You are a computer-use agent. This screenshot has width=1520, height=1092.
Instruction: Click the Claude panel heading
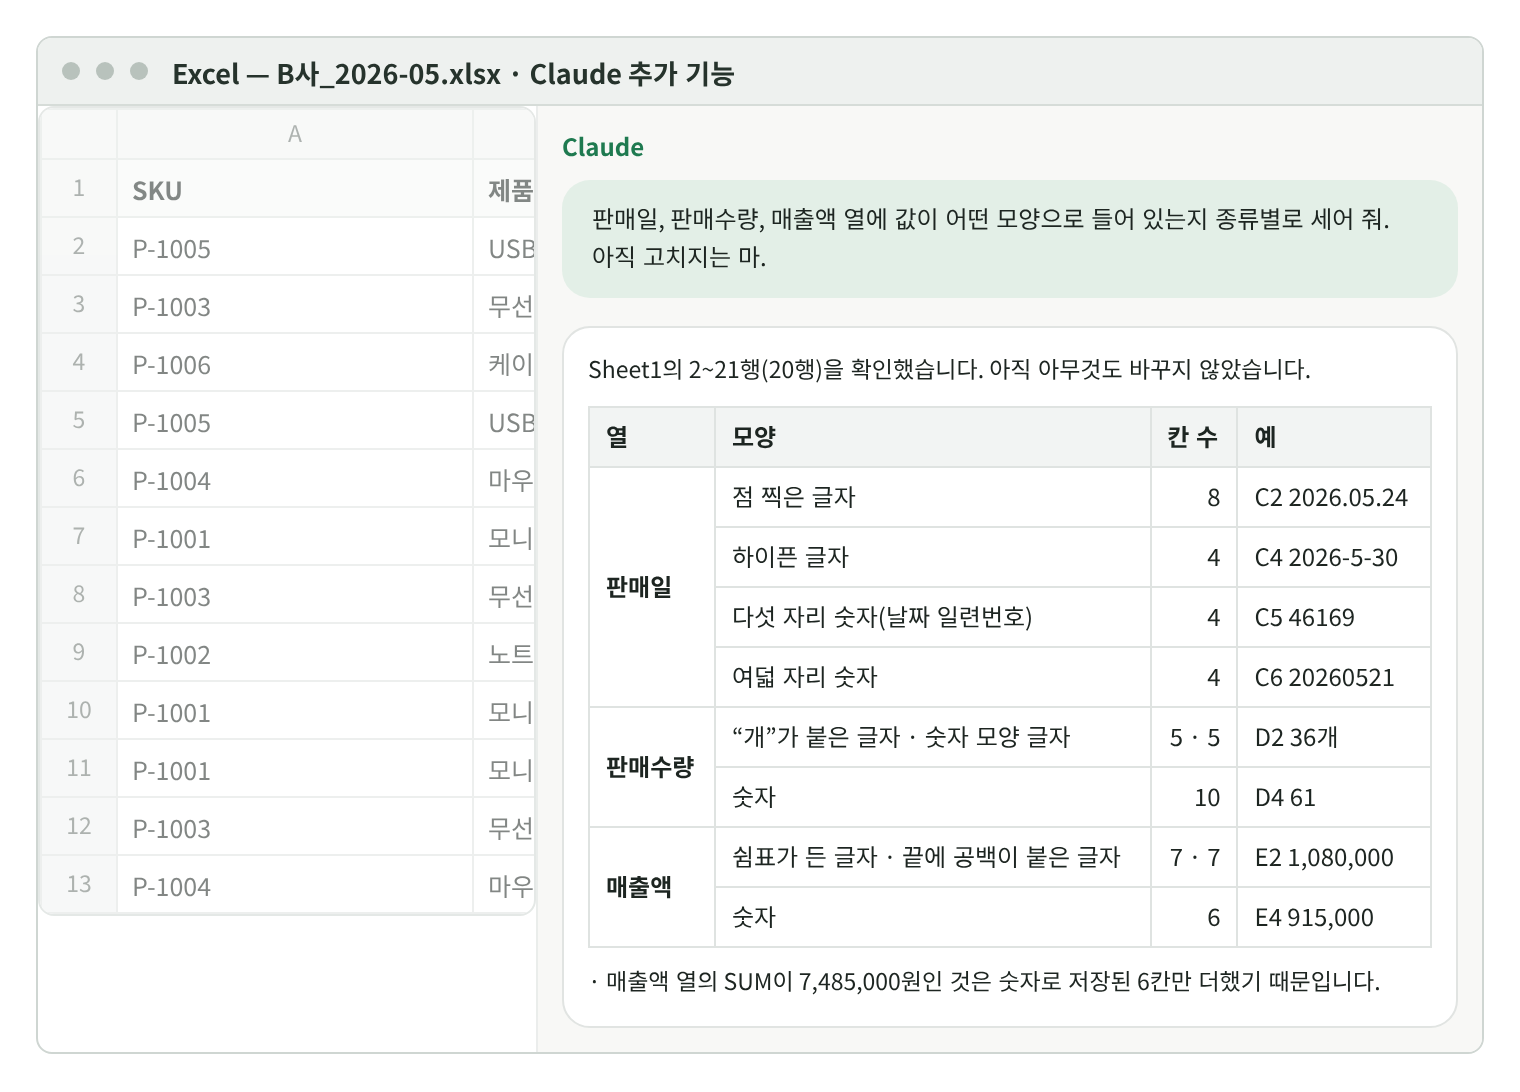(603, 147)
